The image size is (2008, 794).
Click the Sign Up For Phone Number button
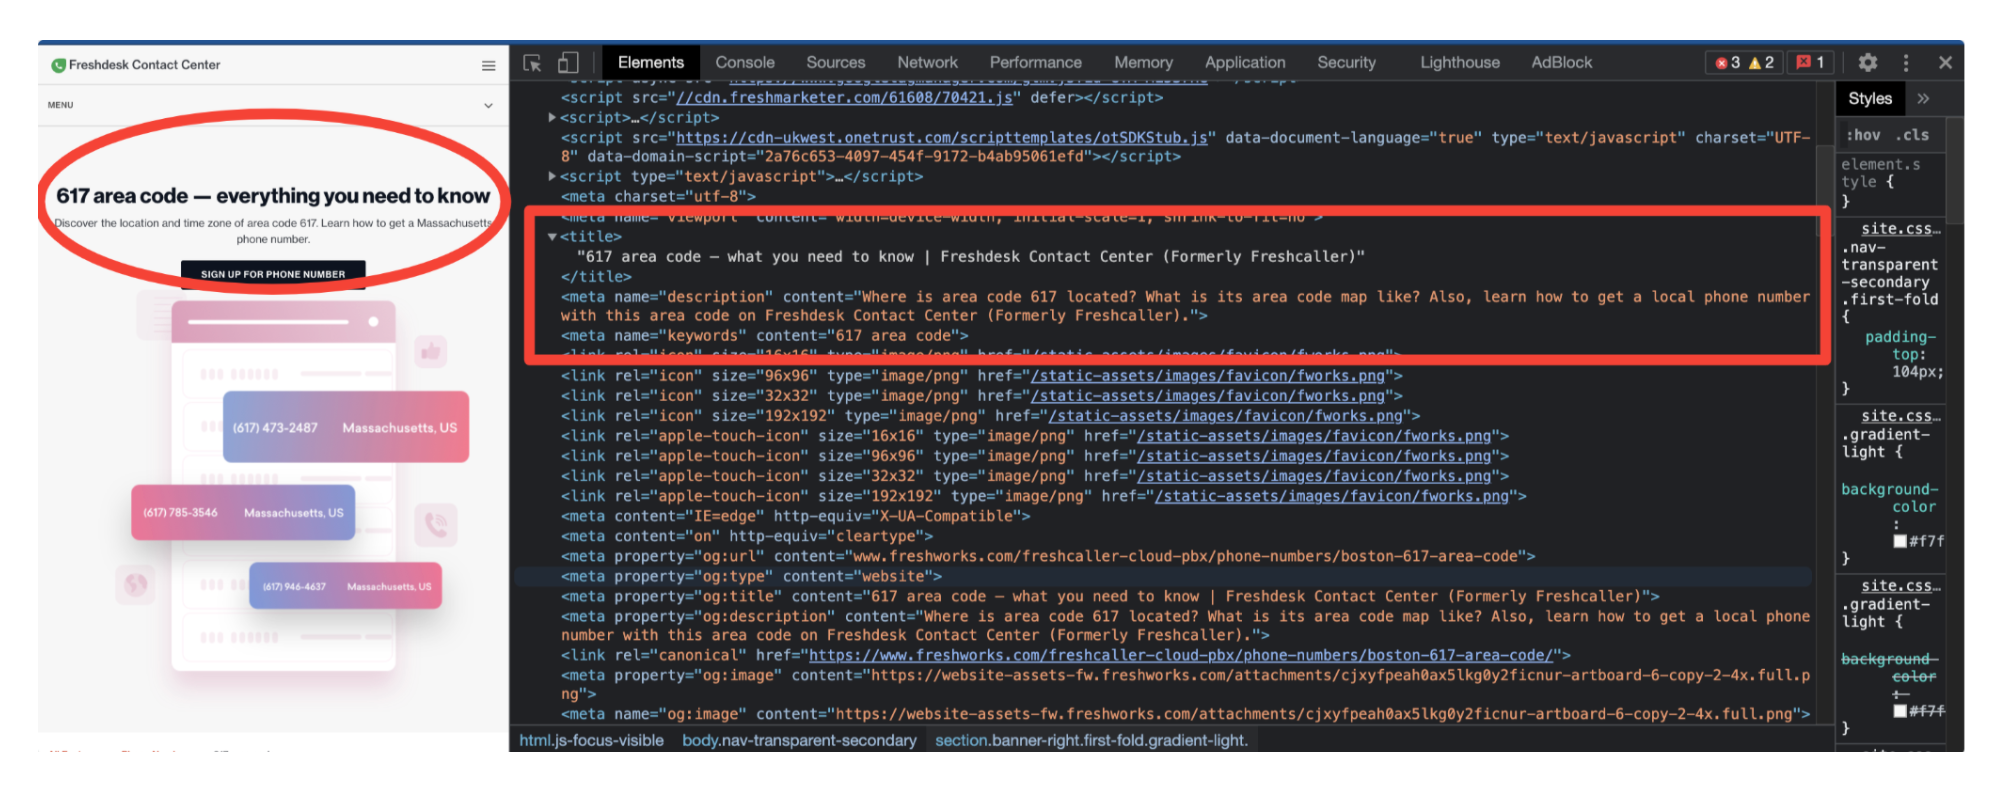point(273,274)
